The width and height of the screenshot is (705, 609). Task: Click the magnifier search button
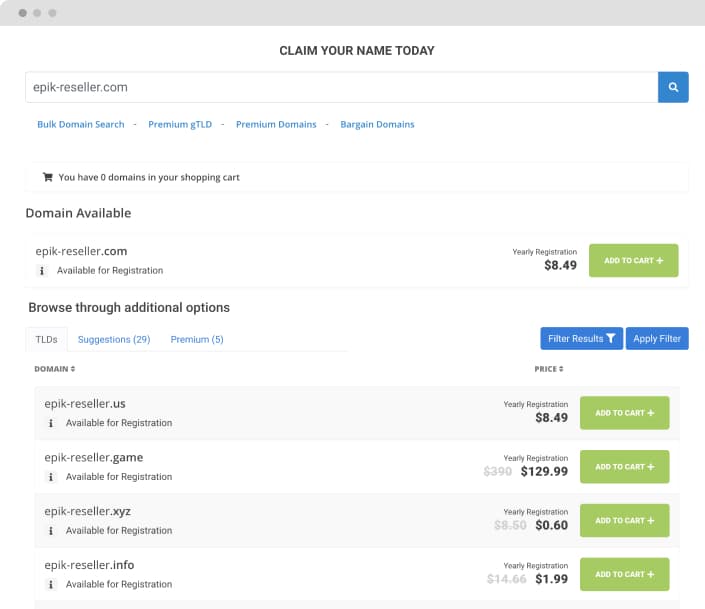pos(673,87)
